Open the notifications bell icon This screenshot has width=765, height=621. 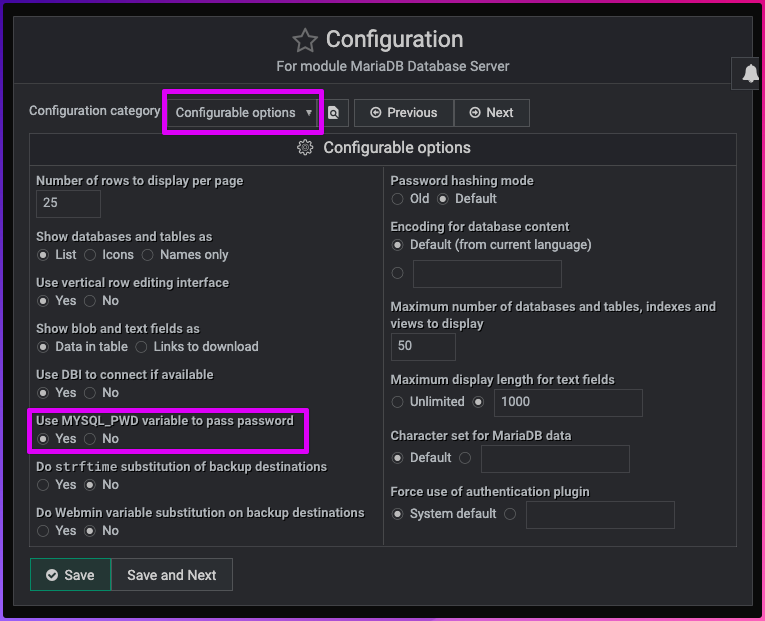click(750, 73)
